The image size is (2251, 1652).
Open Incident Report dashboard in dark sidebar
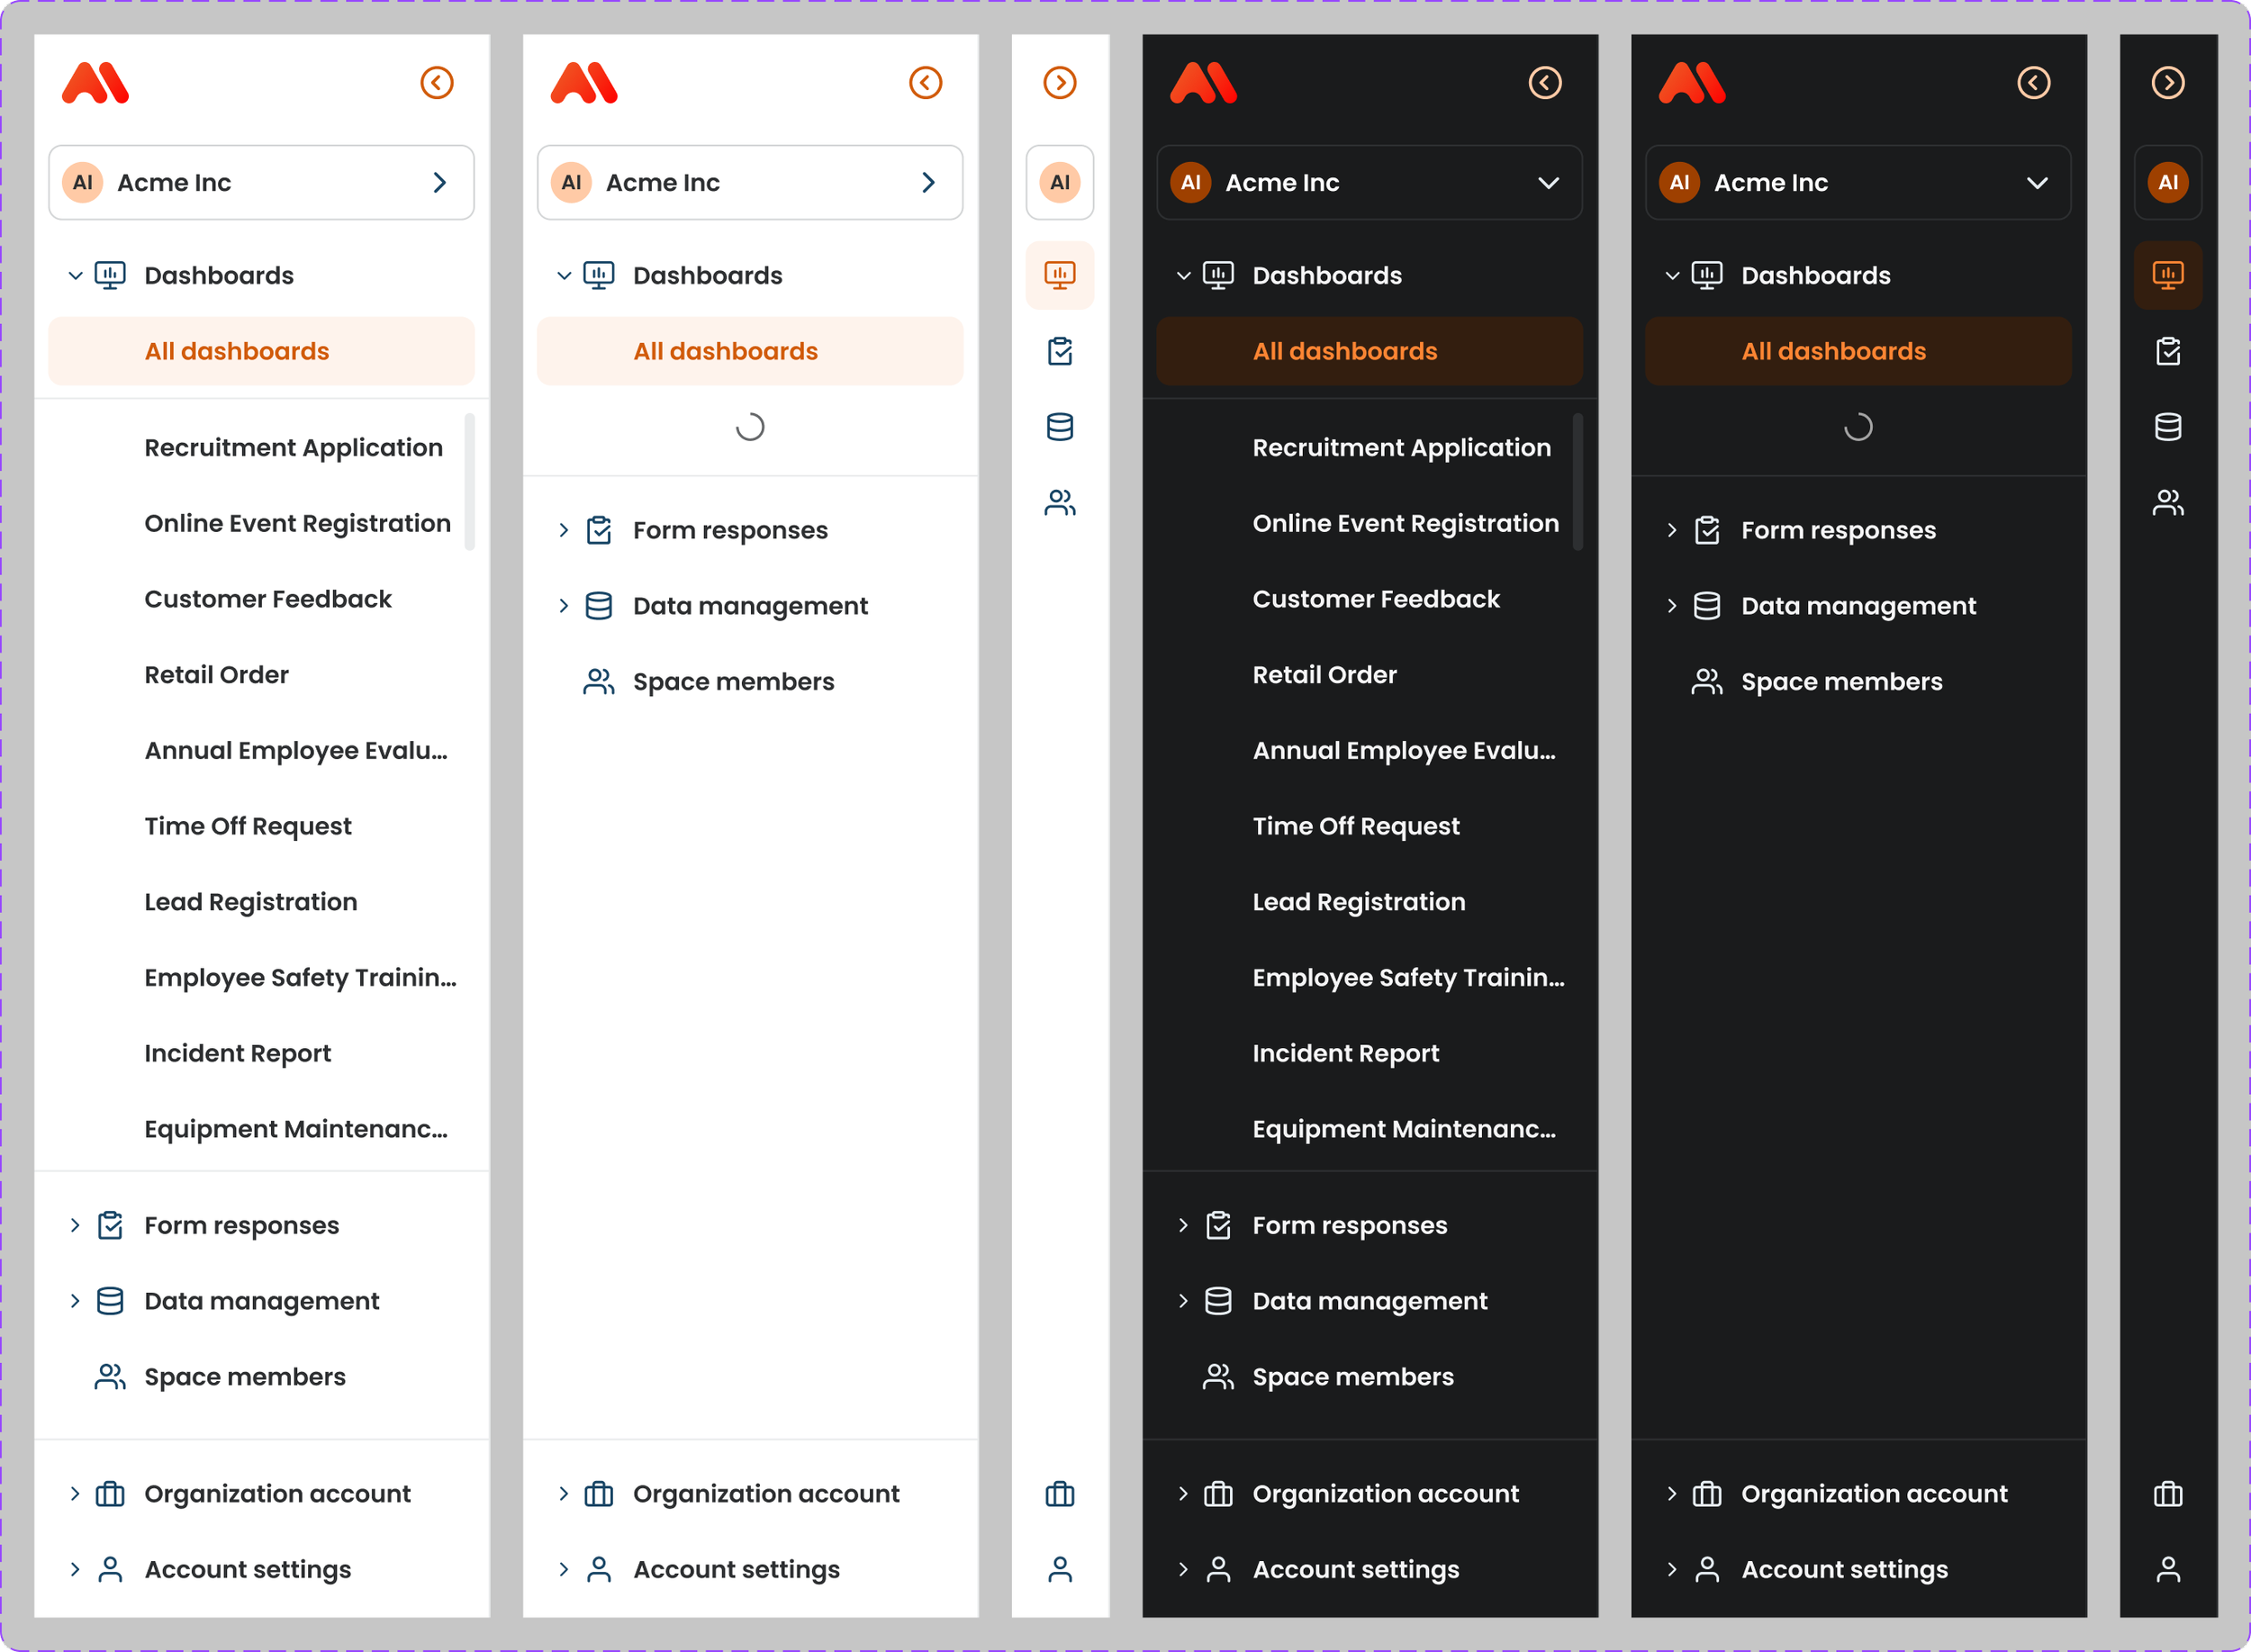pyautogui.click(x=1345, y=1053)
